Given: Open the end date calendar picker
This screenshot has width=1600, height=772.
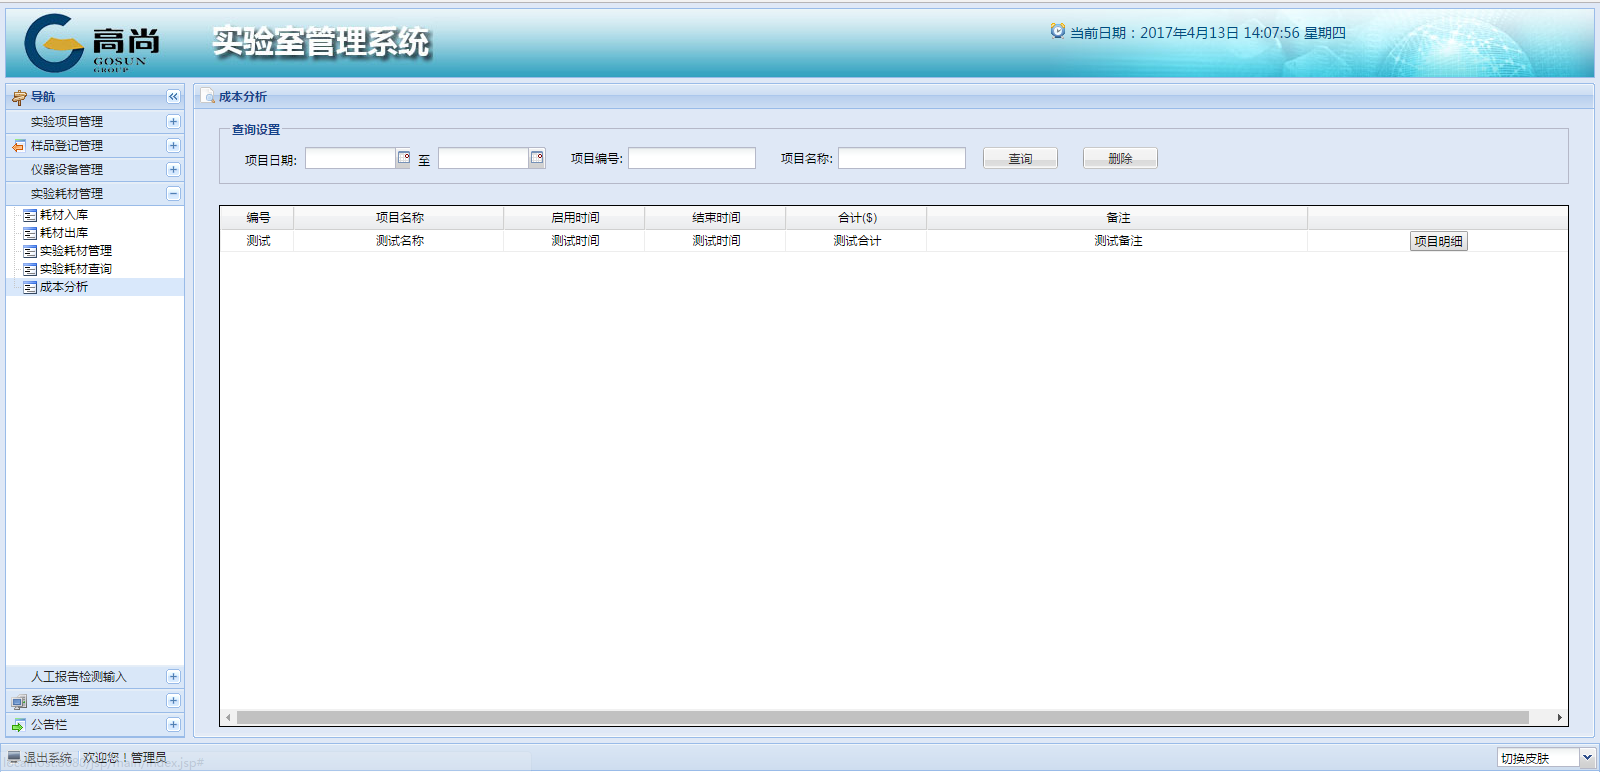Looking at the screenshot, I should tap(537, 158).
